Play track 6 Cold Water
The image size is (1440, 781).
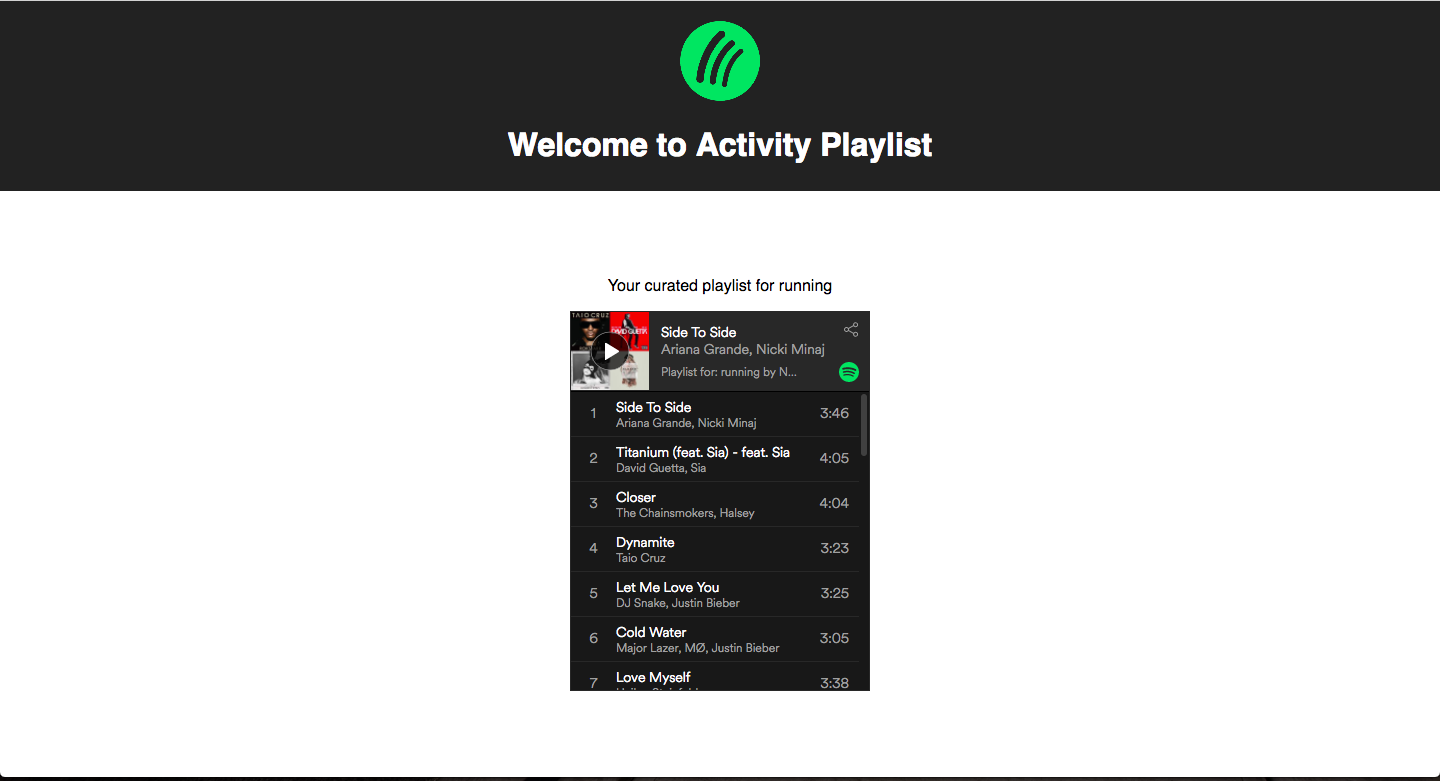tap(715, 639)
